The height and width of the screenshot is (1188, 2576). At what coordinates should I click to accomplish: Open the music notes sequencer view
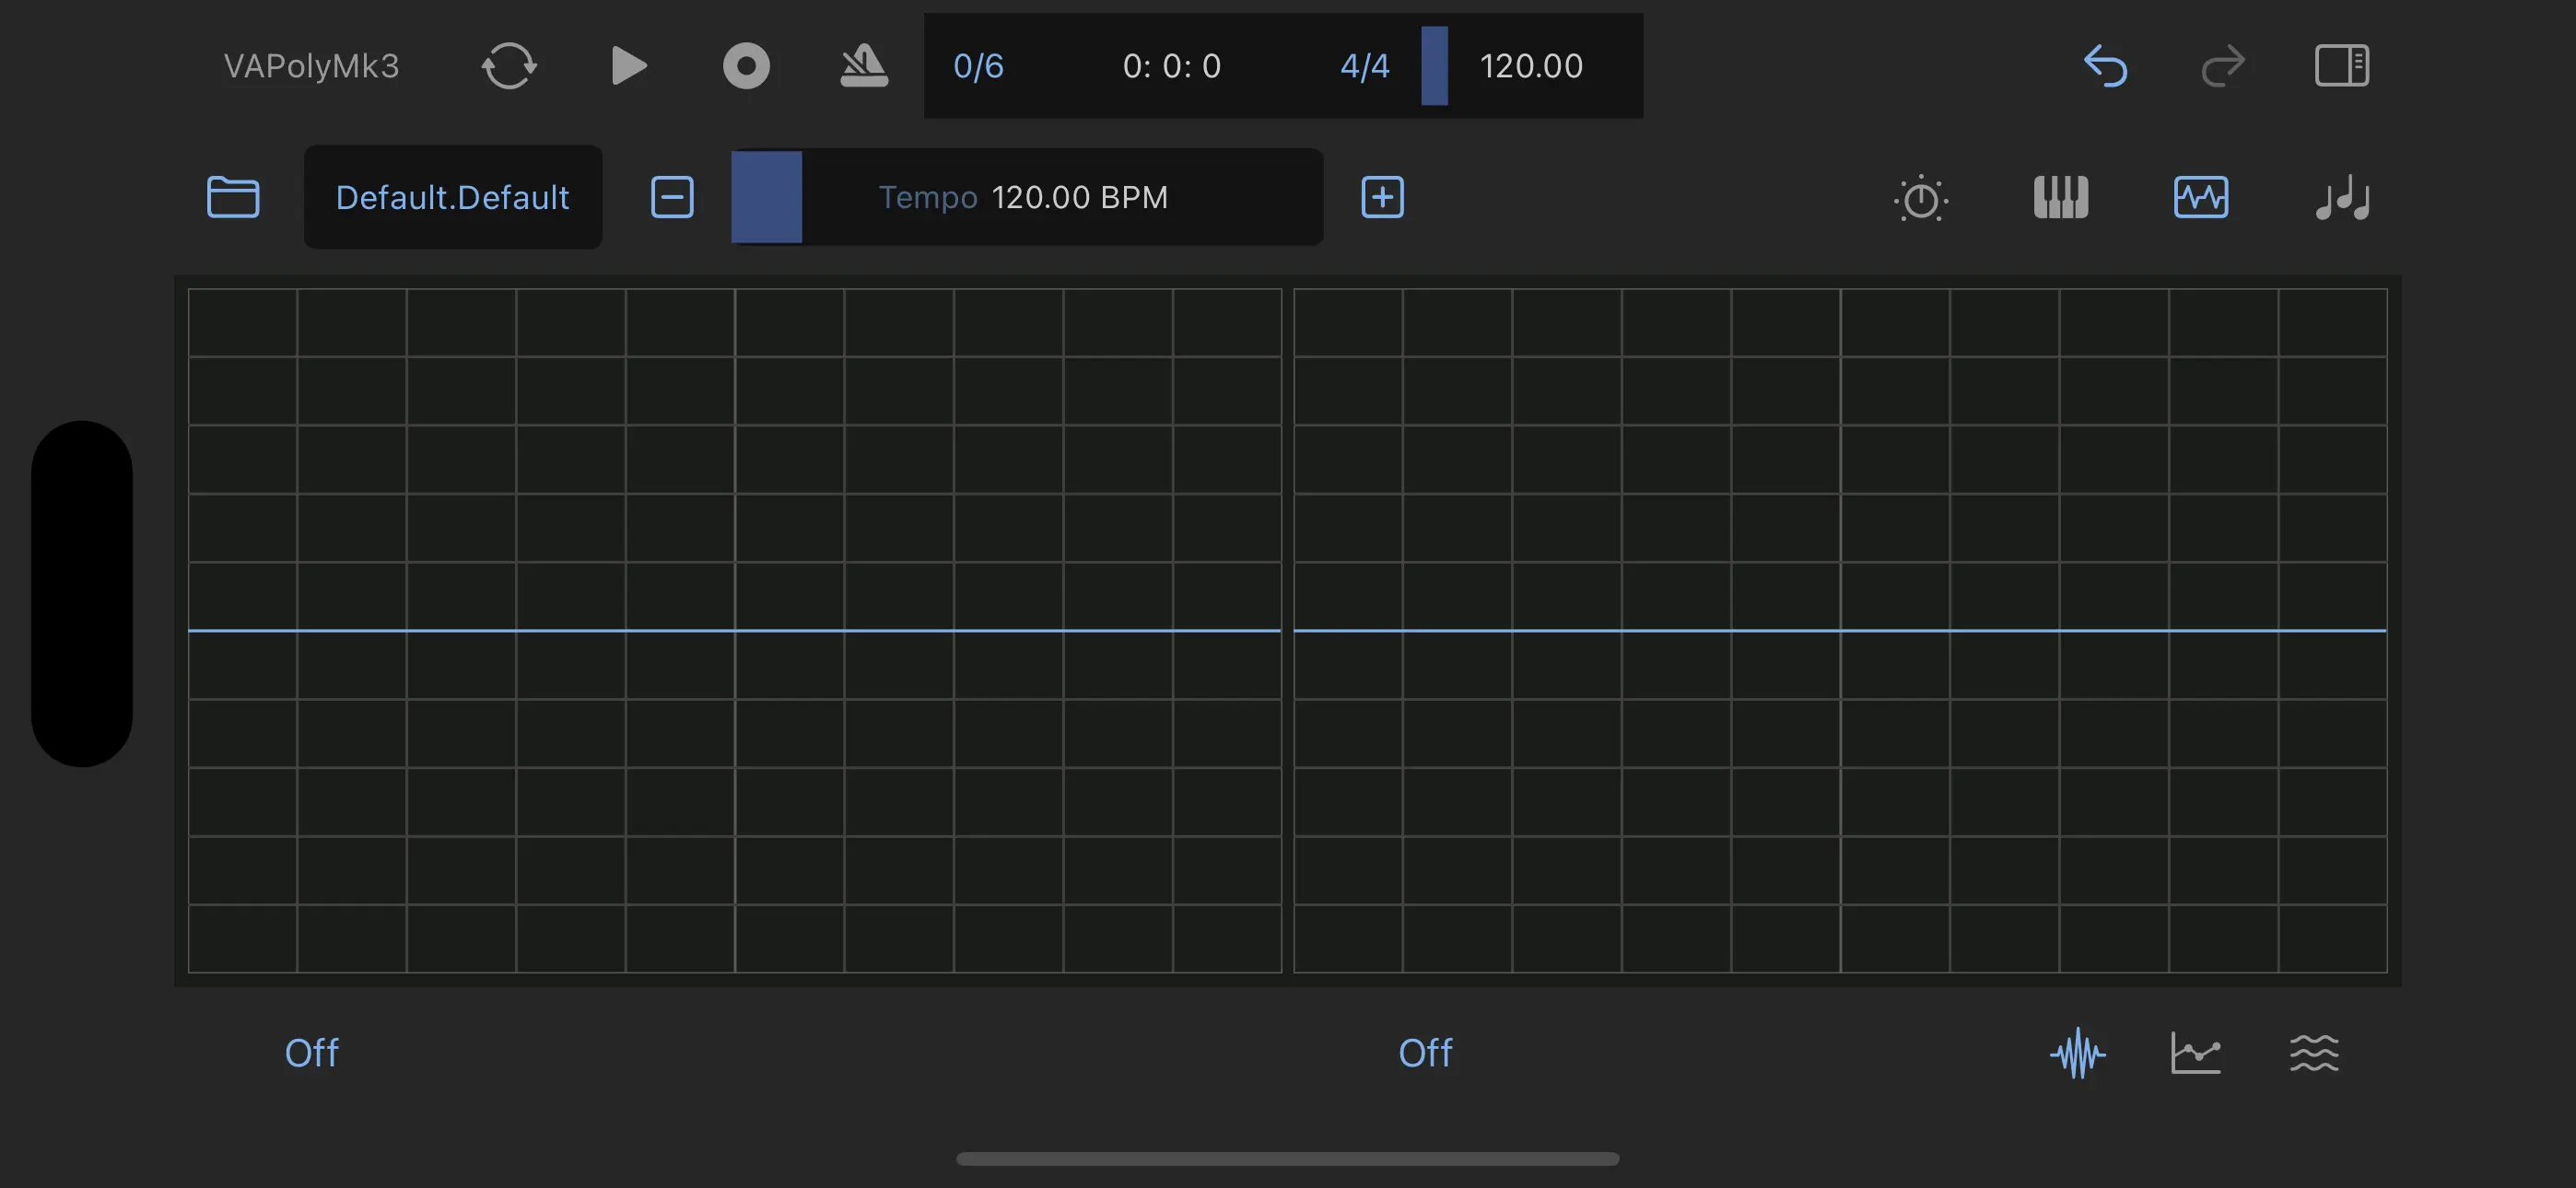(2342, 197)
